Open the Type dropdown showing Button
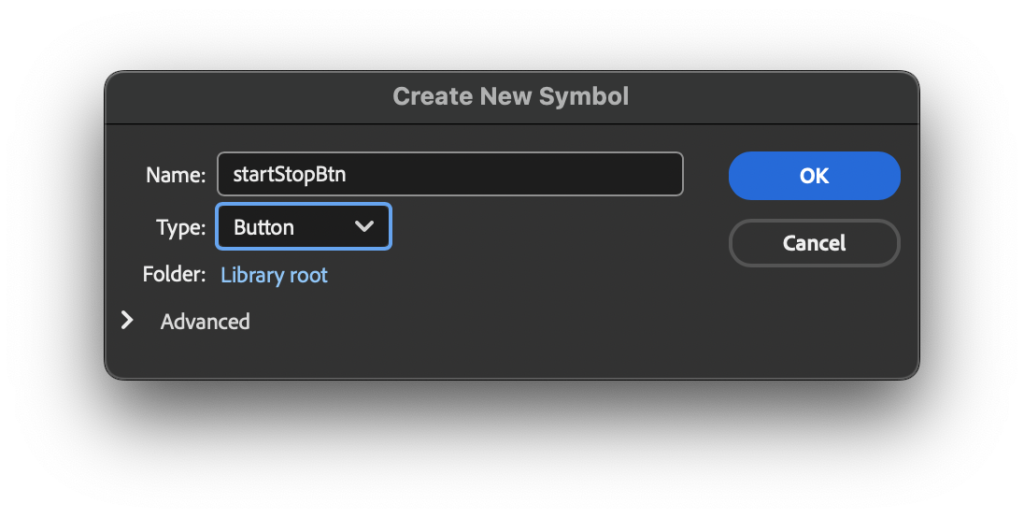The height and width of the screenshot is (518, 1024). [303, 227]
